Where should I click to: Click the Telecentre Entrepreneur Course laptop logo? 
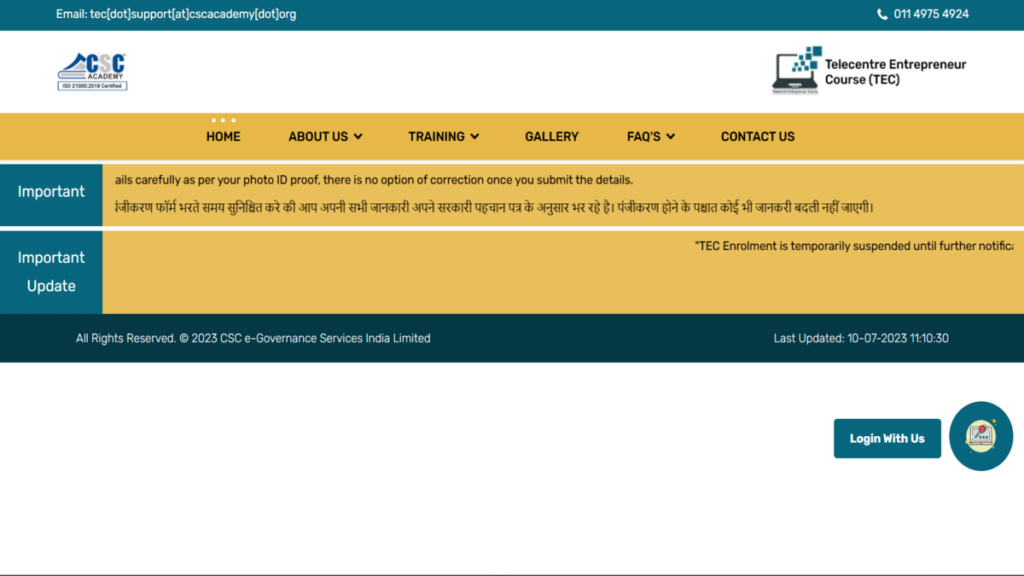[x=796, y=70]
